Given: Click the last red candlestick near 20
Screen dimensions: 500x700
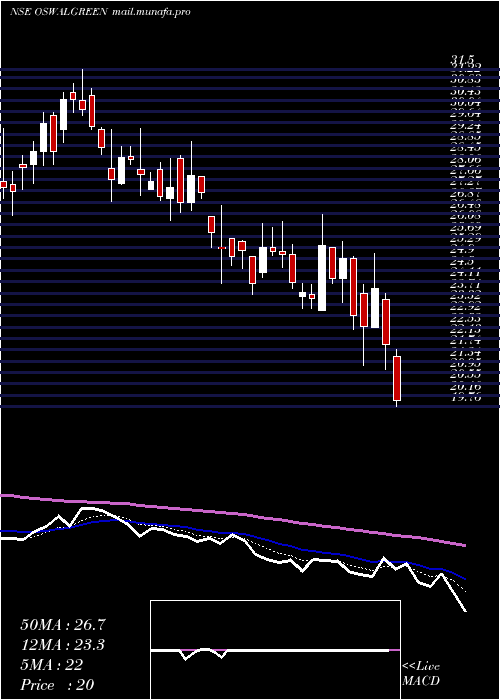Looking at the screenshot, I should point(397,378).
